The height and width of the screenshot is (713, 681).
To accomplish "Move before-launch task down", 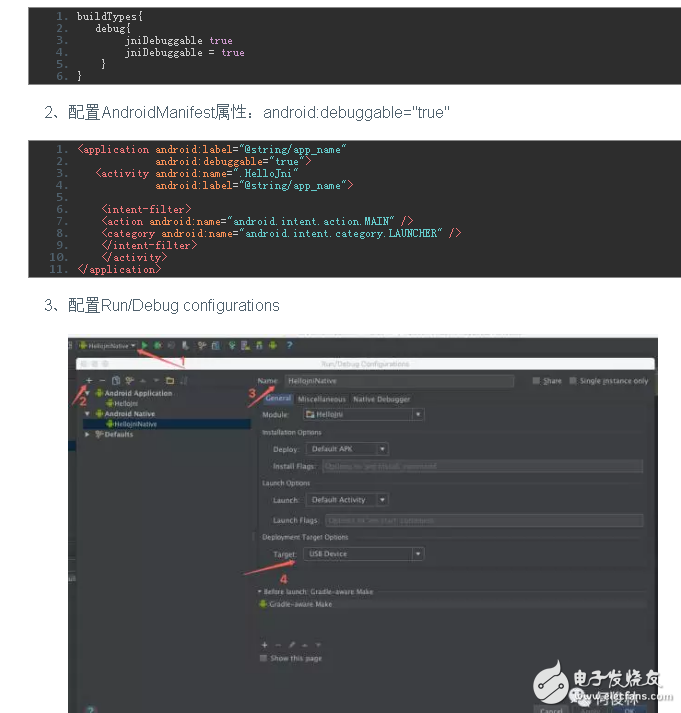I will click(x=318, y=645).
